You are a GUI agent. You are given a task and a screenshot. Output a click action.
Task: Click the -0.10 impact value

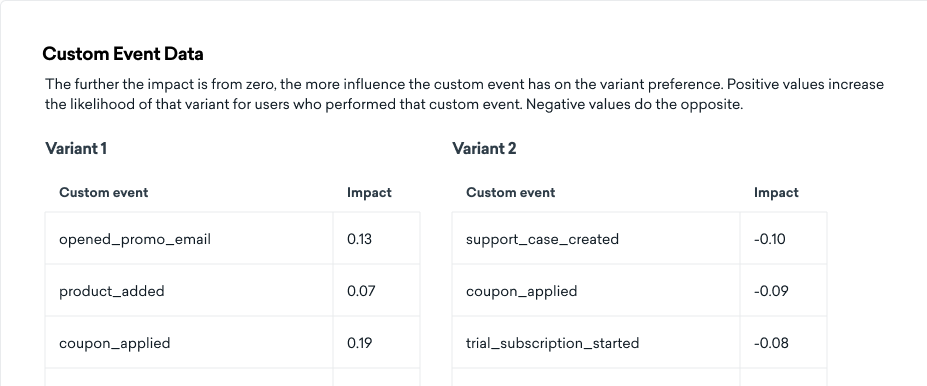click(x=770, y=239)
